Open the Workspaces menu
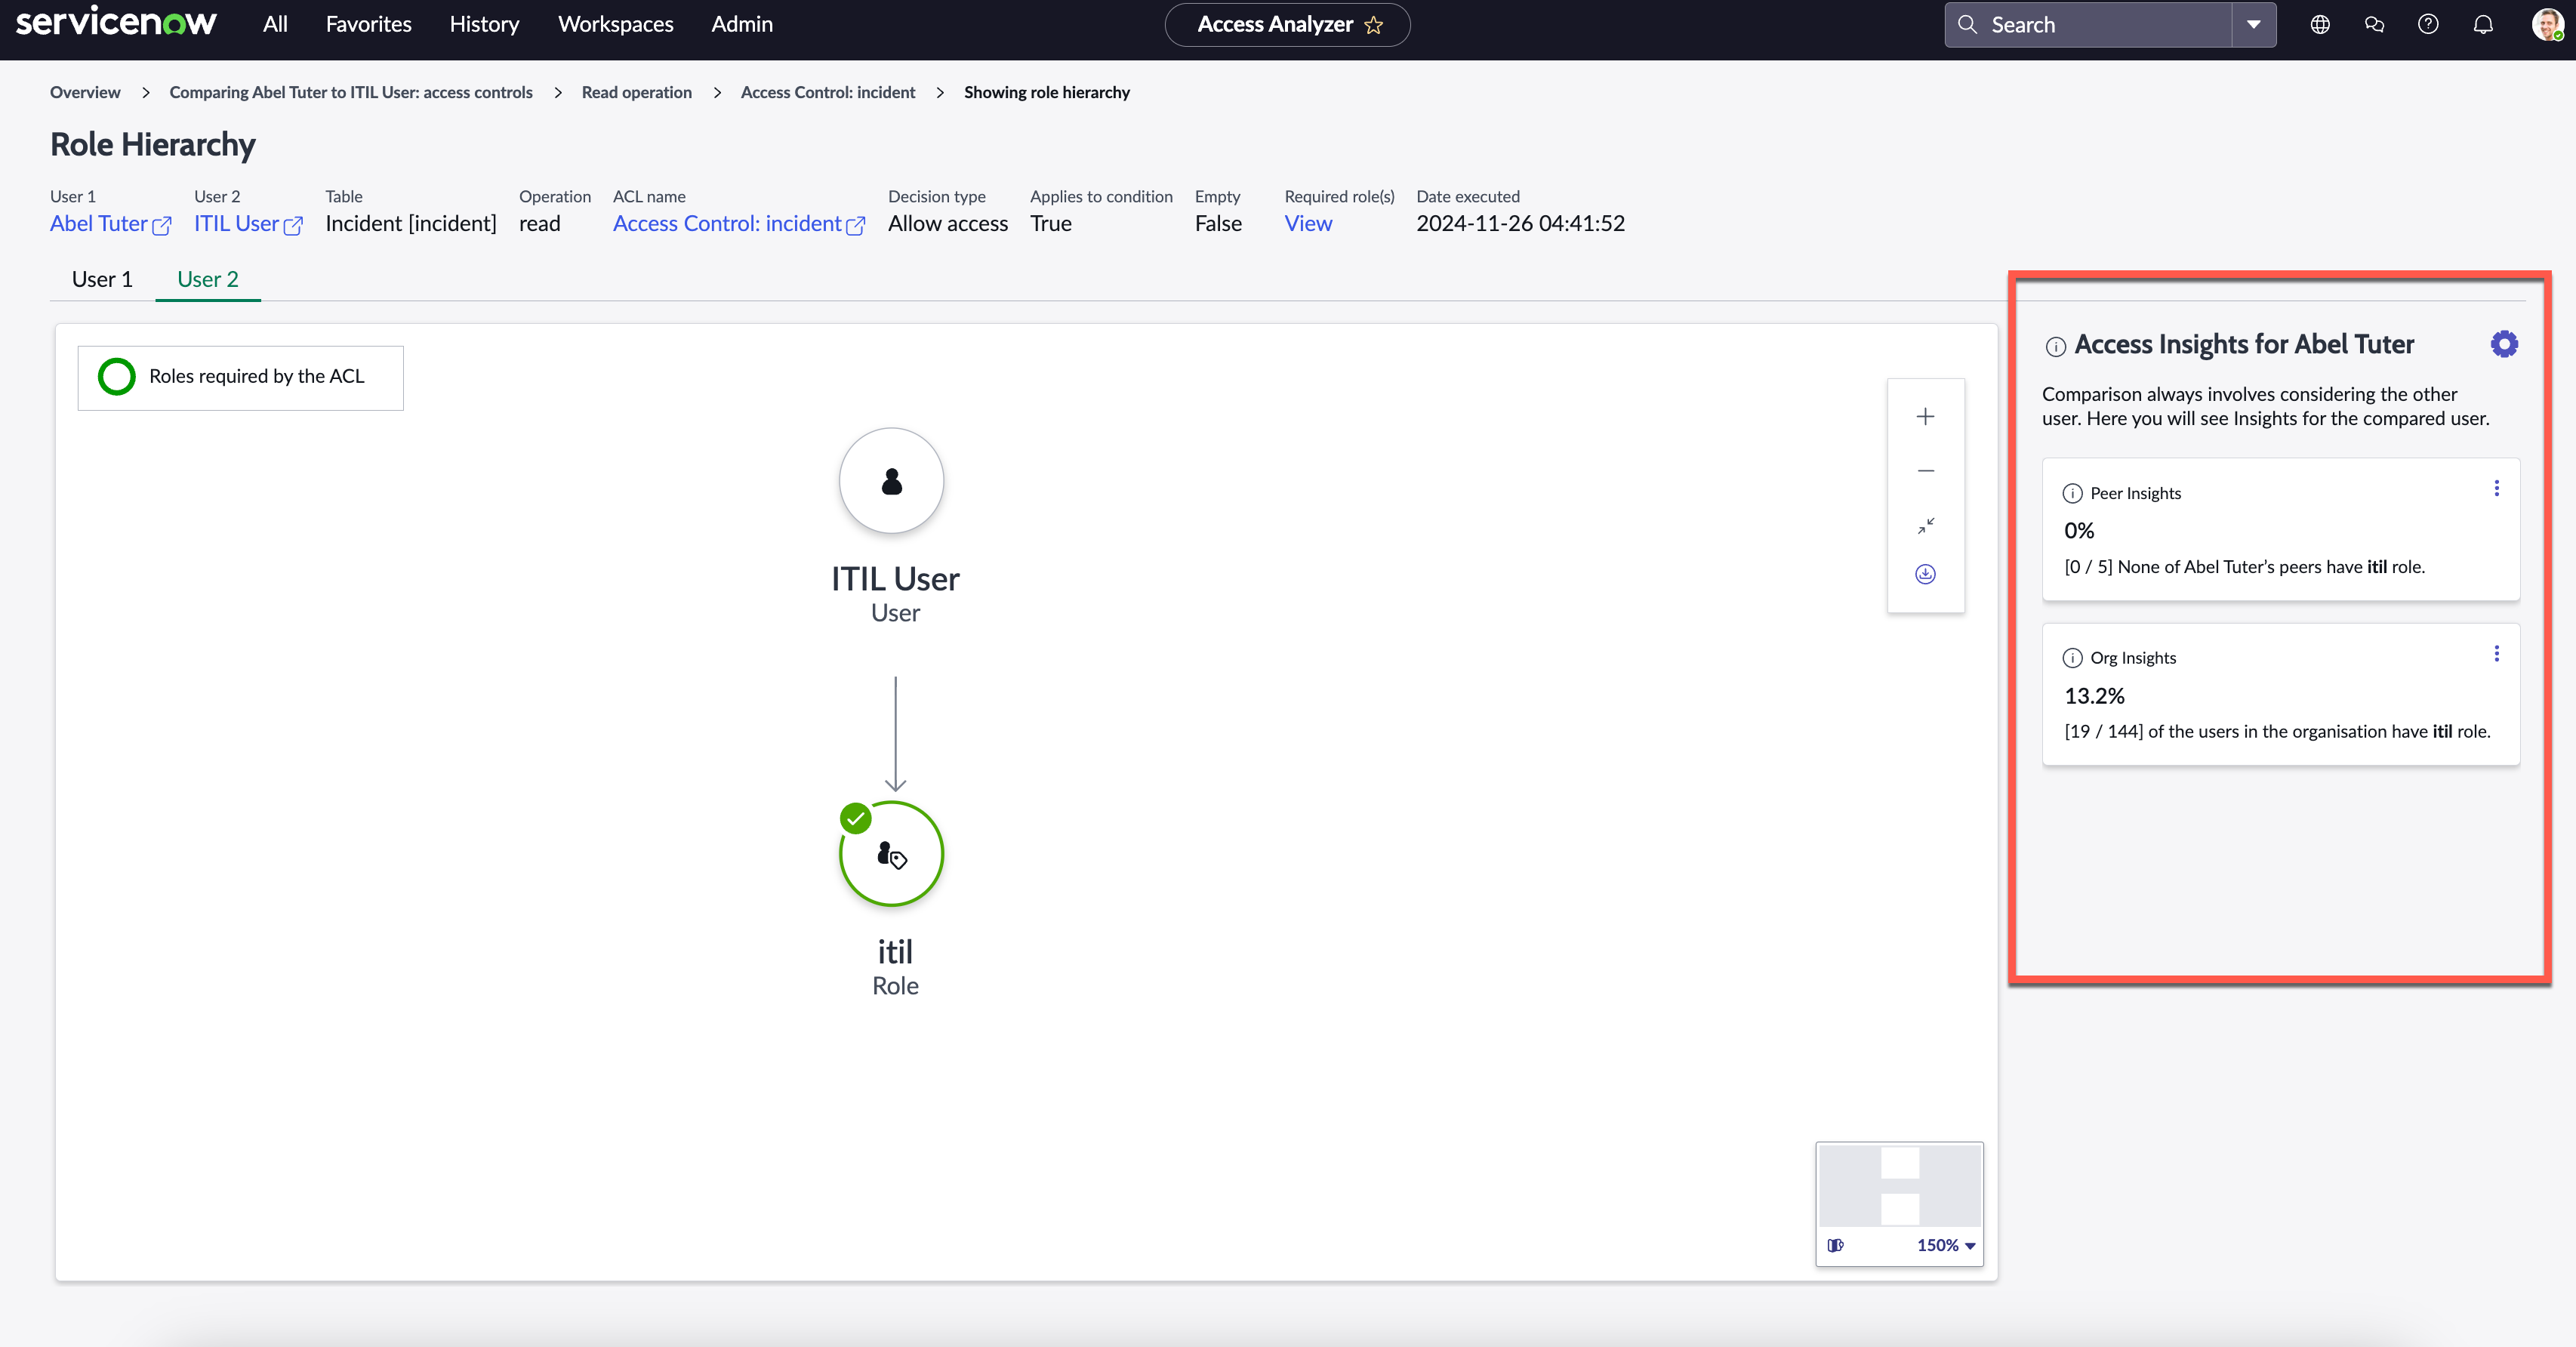The image size is (2576, 1347). tap(615, 24)
